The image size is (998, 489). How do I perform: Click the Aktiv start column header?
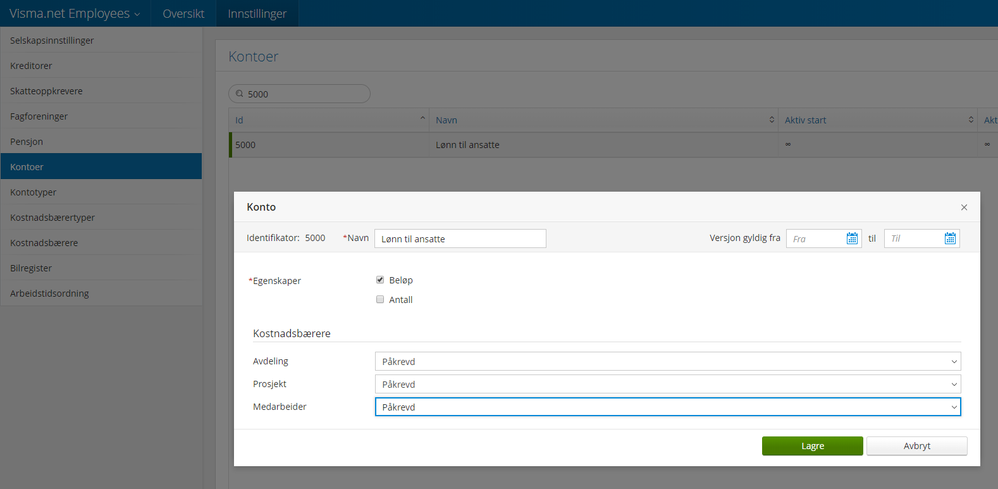point(878,120)
